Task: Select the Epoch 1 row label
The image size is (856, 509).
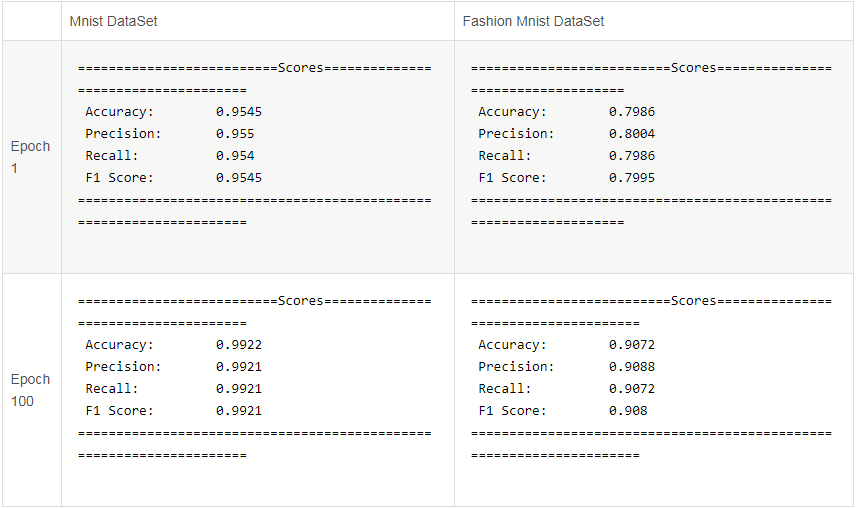Action: click(30, 157)
